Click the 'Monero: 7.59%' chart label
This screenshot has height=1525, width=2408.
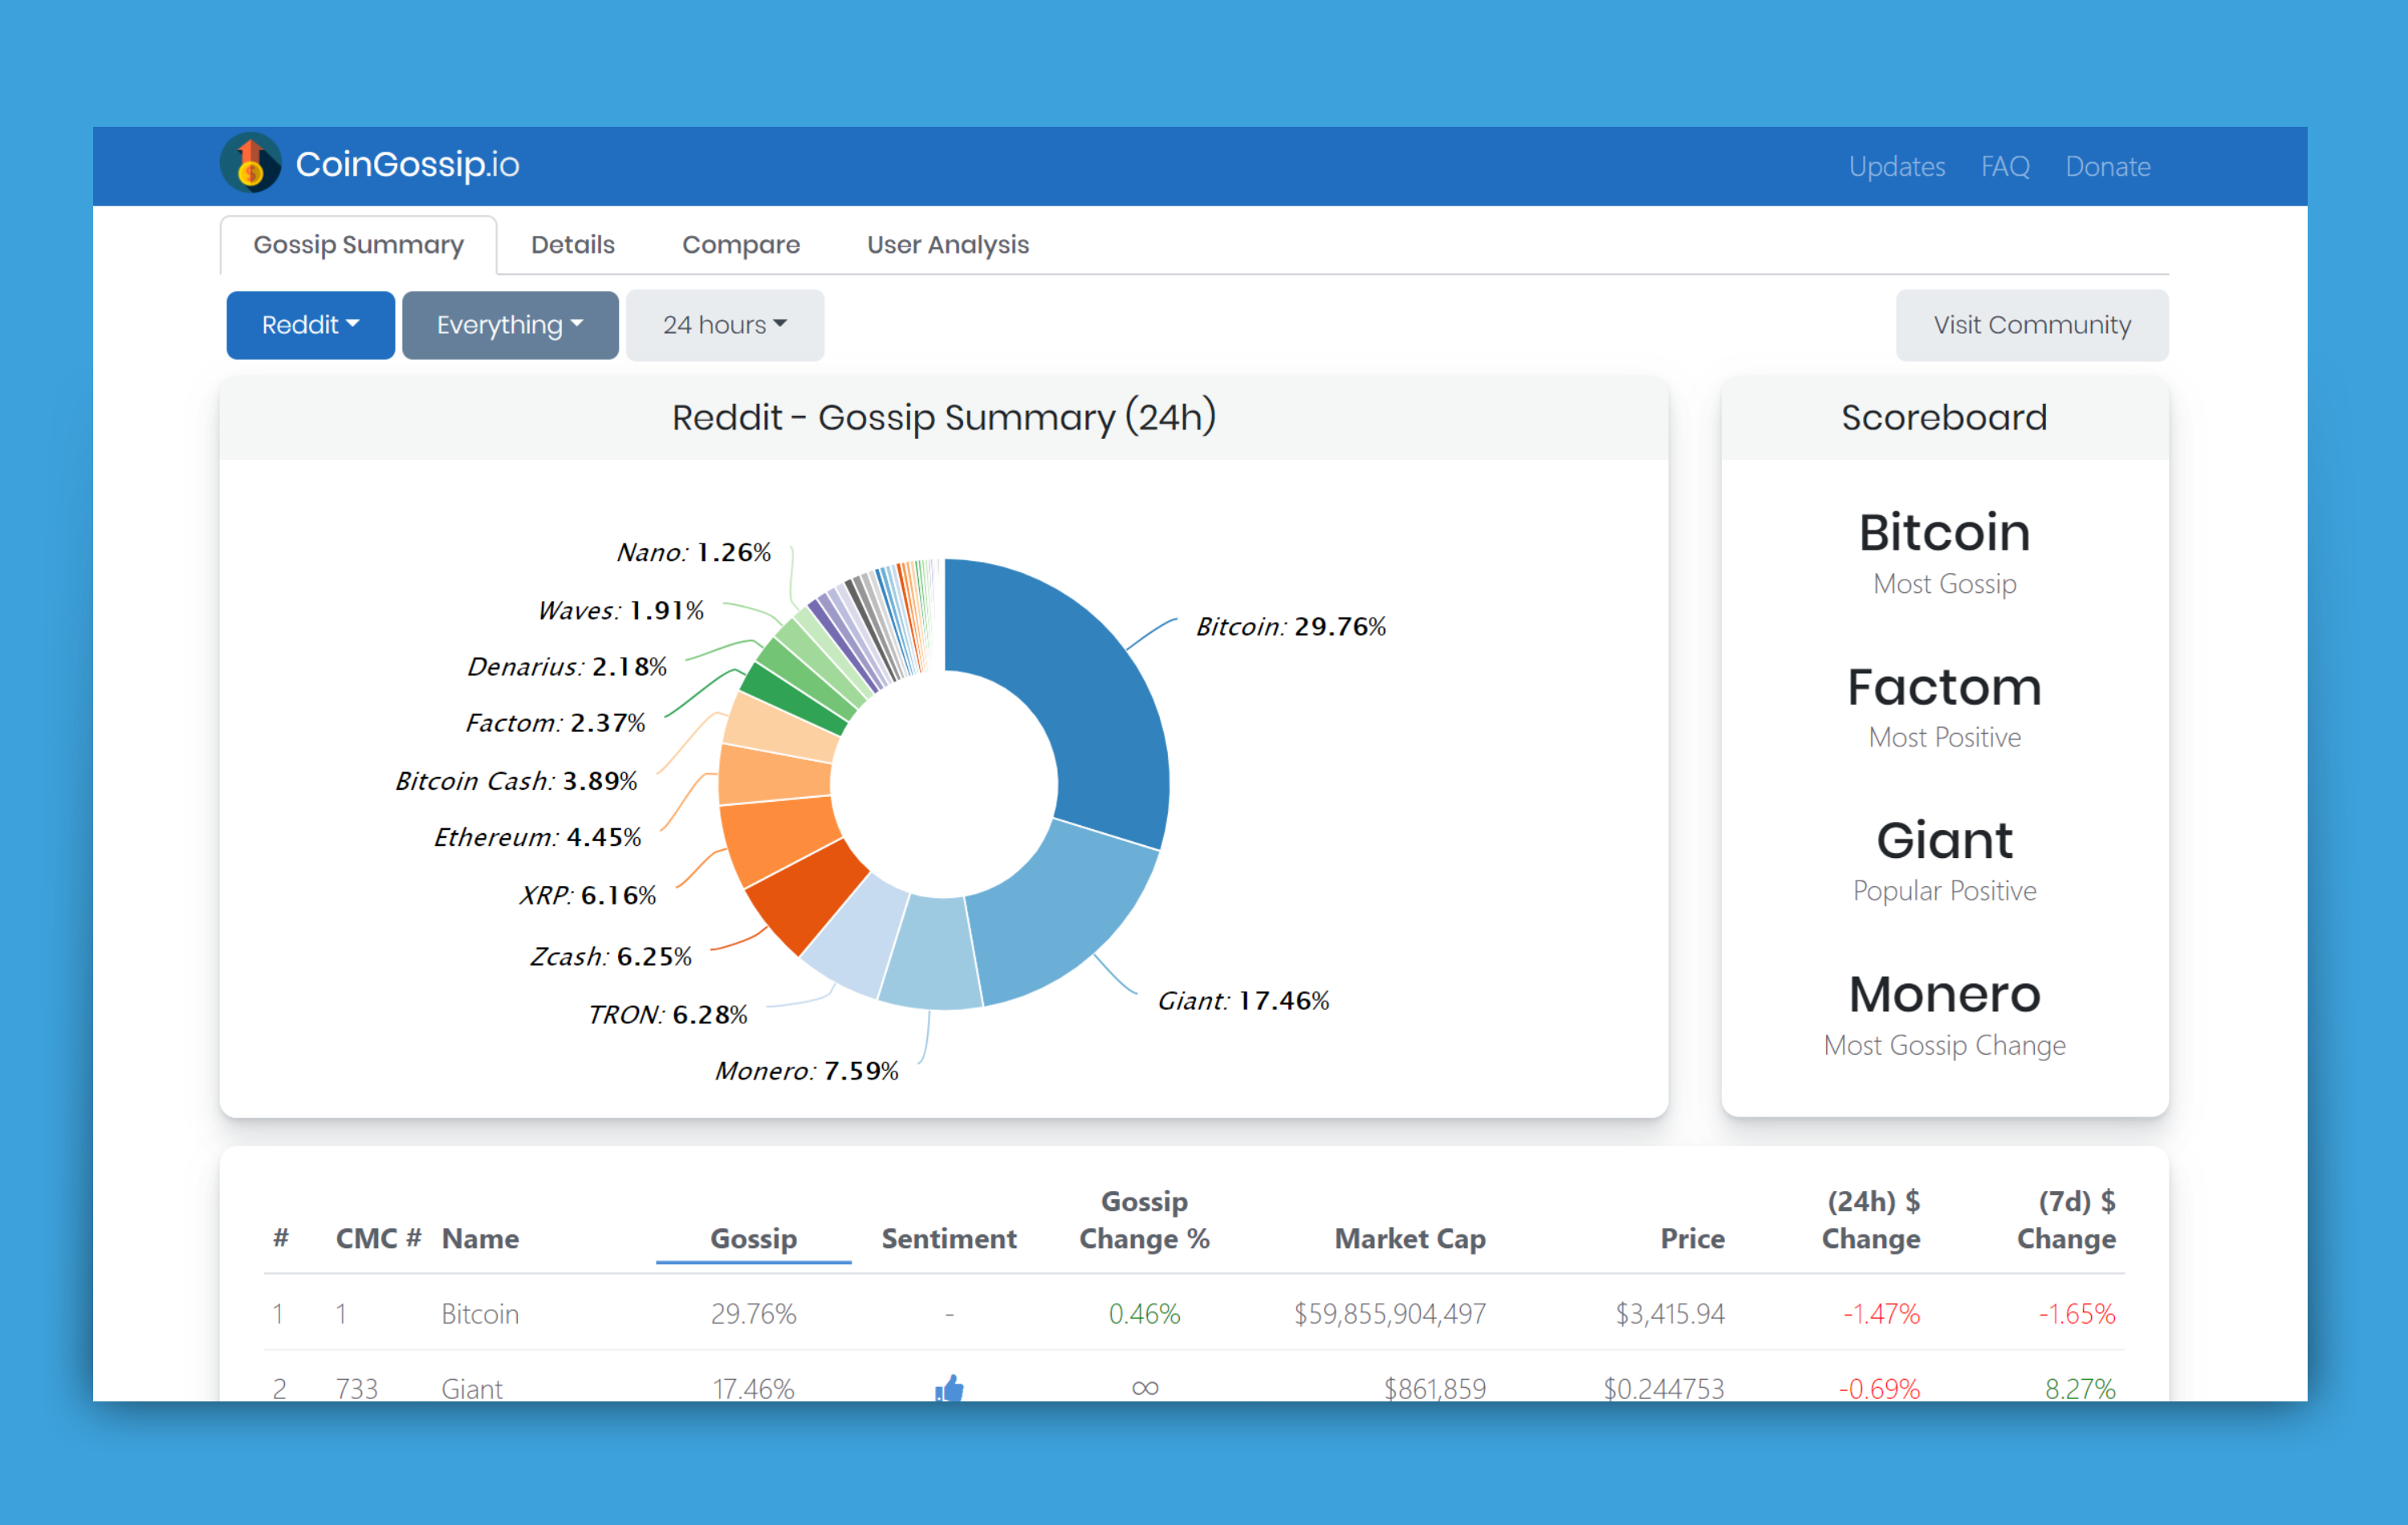tap(806, 1071)
